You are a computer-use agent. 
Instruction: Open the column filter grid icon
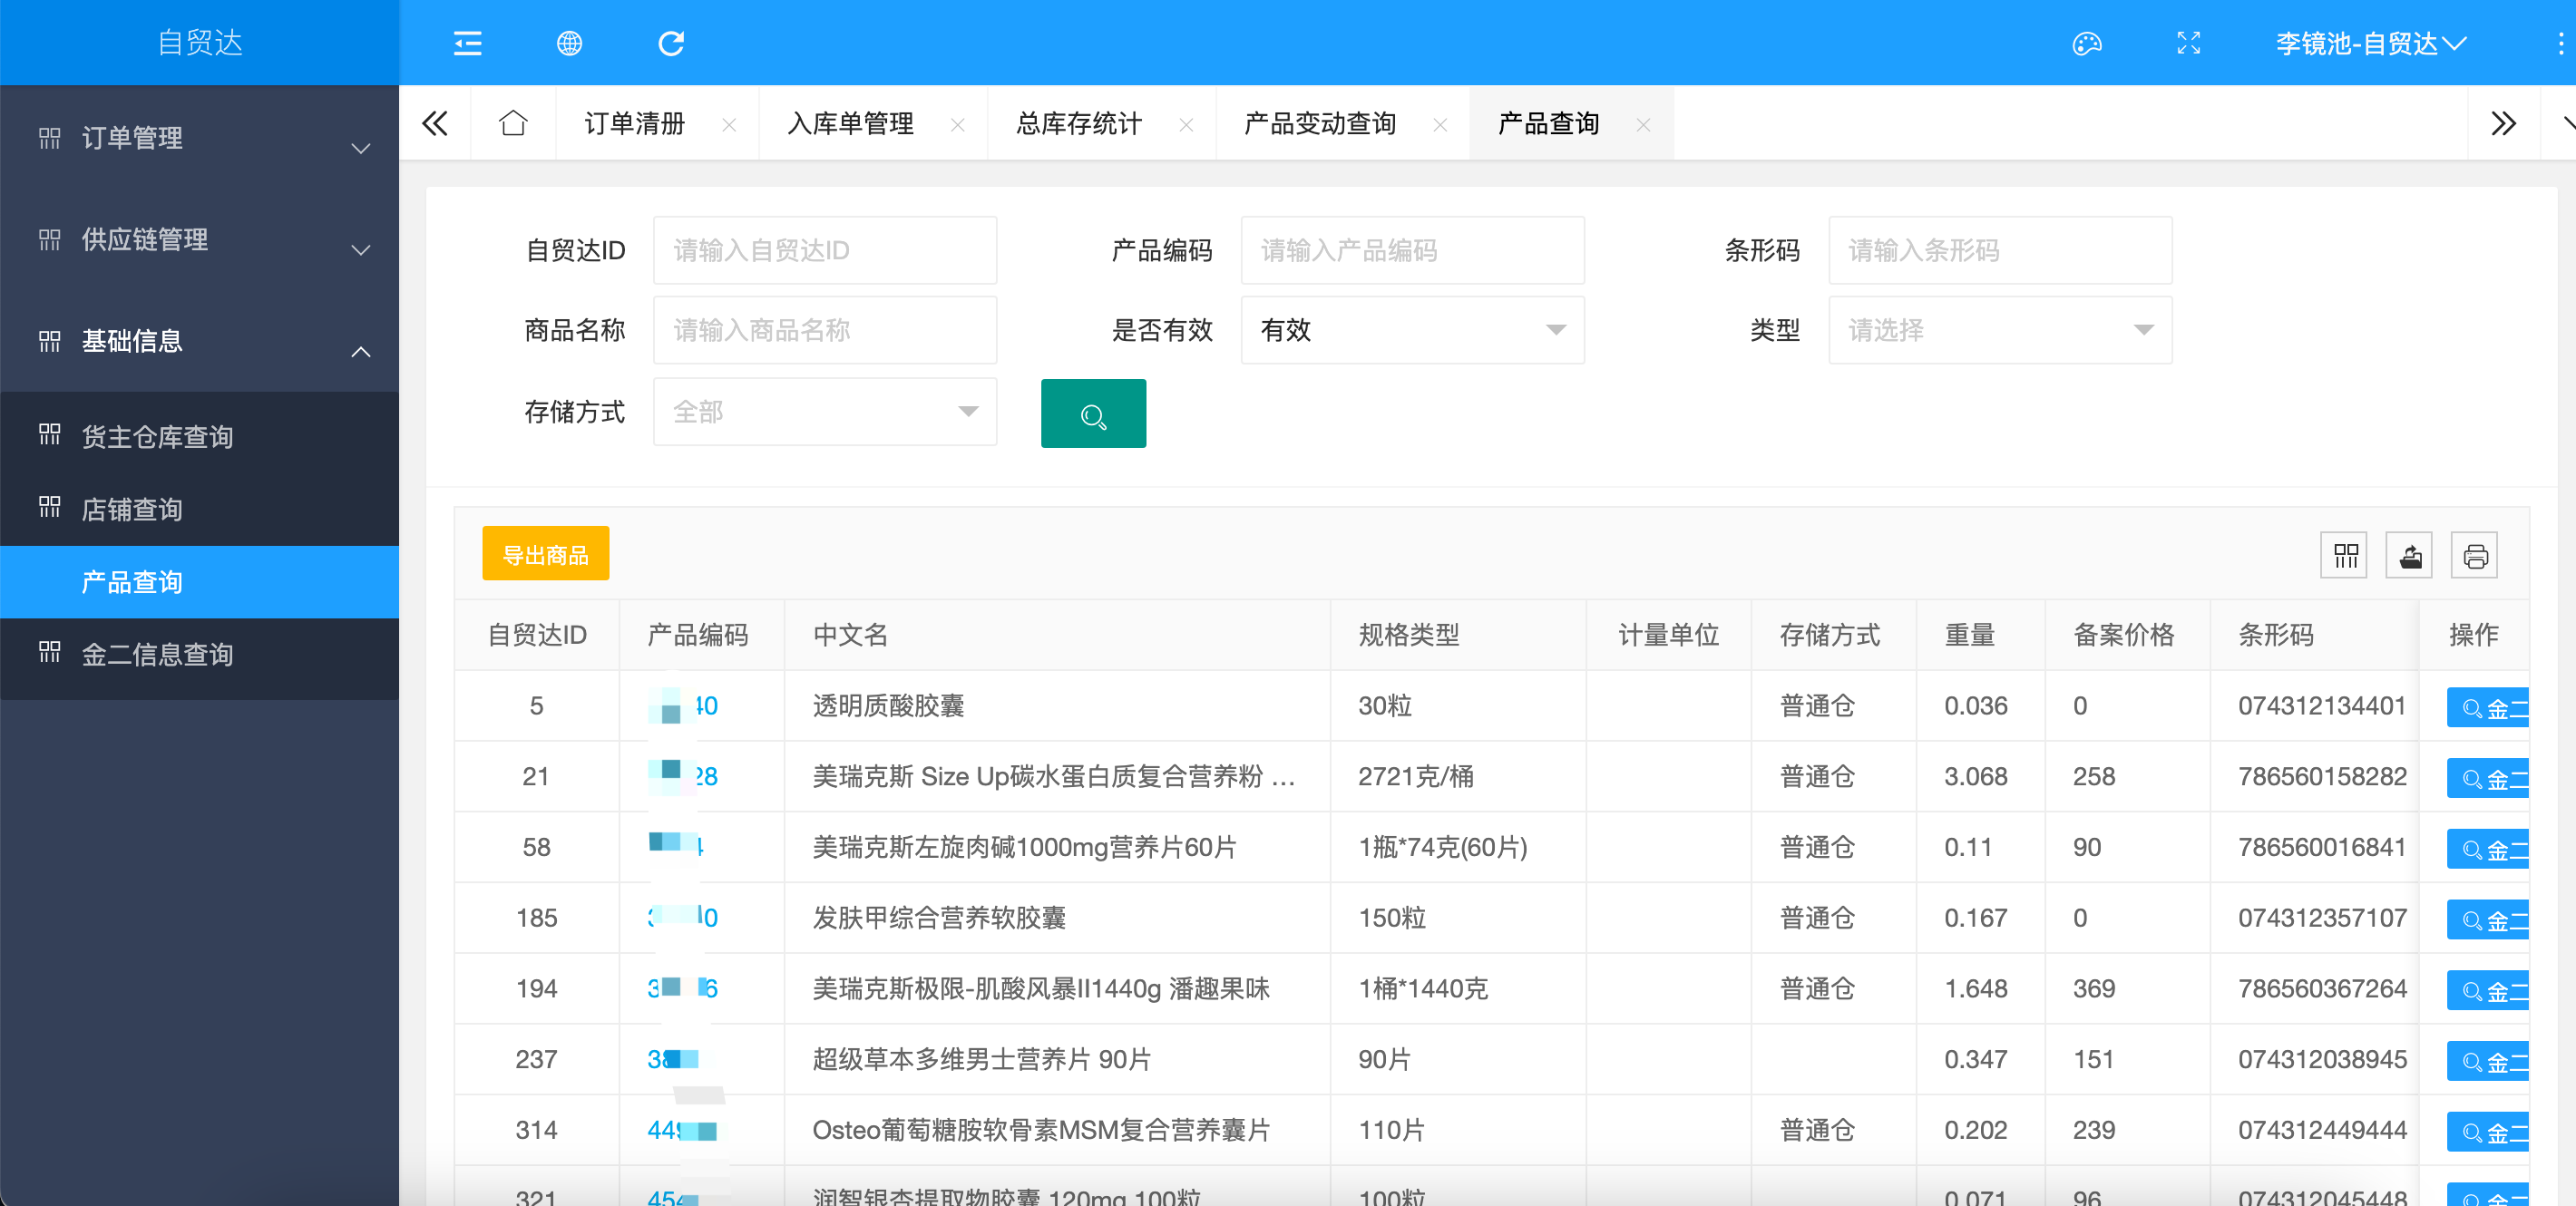coord(2344,555)
